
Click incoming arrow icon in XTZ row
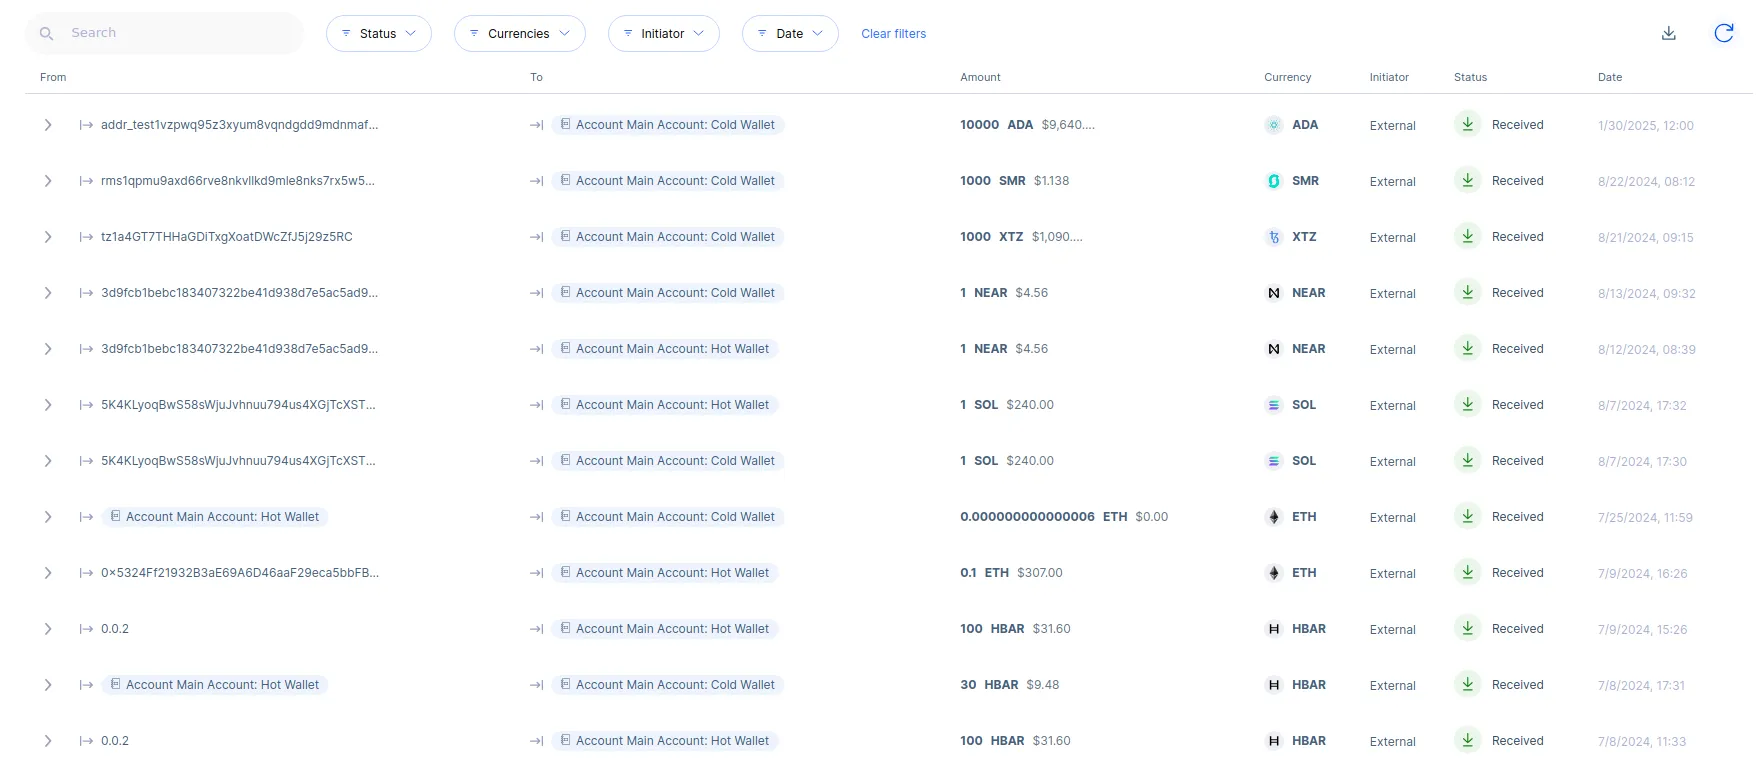(537, 237)
